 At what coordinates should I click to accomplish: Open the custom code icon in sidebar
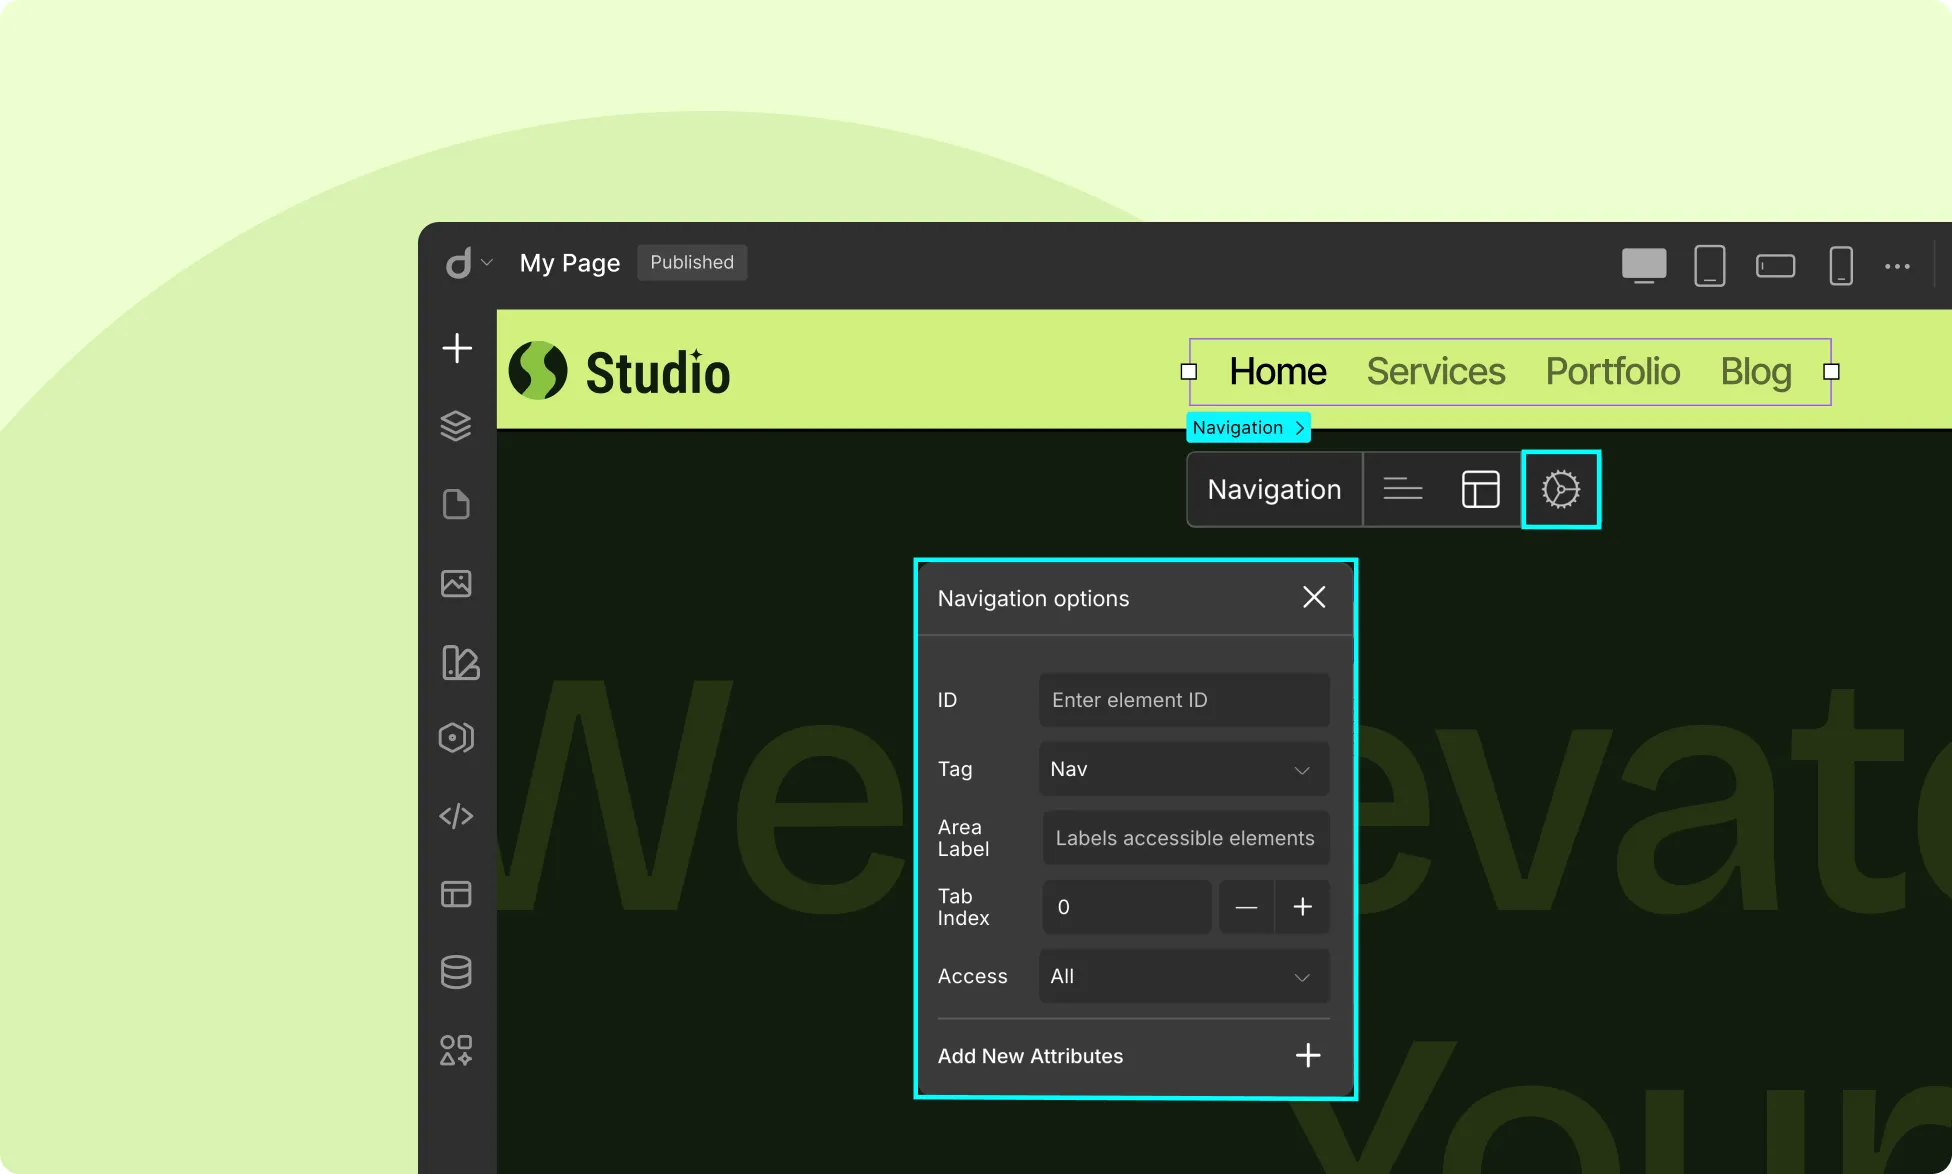456,816
